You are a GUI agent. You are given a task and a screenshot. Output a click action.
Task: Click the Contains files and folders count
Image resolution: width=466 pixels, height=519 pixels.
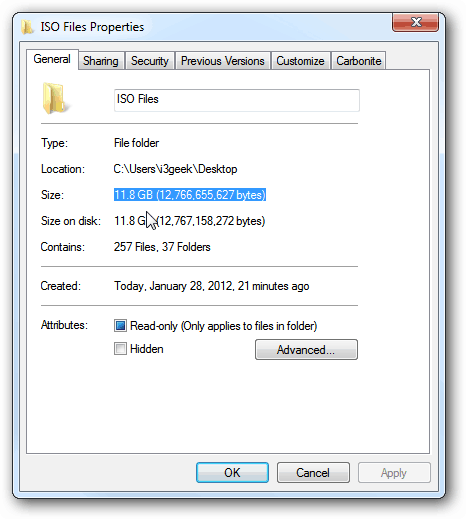click(162, 247)
